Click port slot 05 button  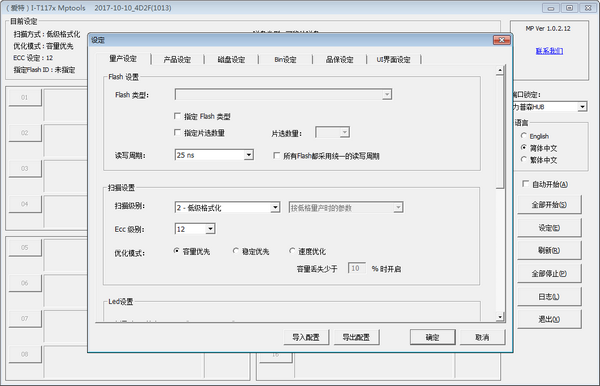[25, 248]
